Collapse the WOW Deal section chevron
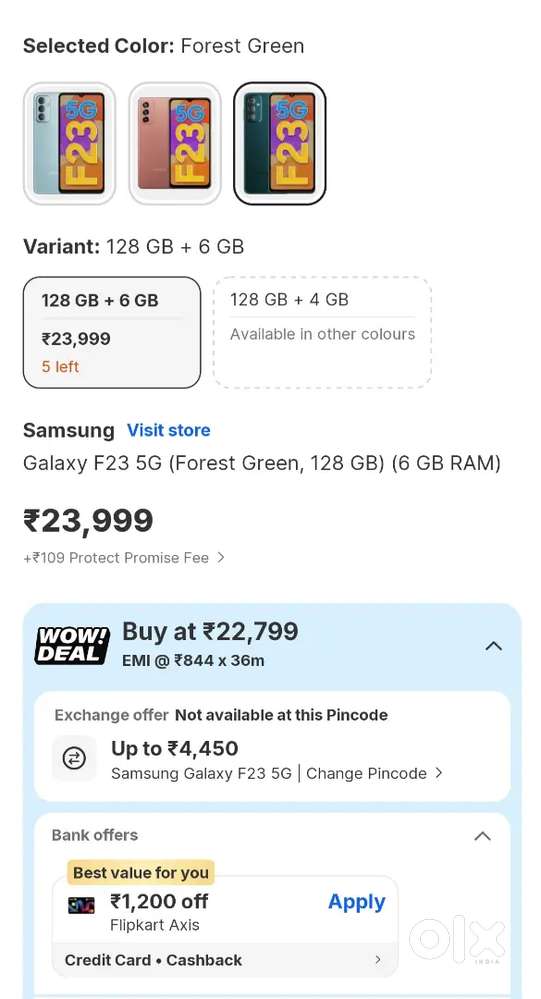The width and height of the screenshot is (541, 999). (493, 646)
